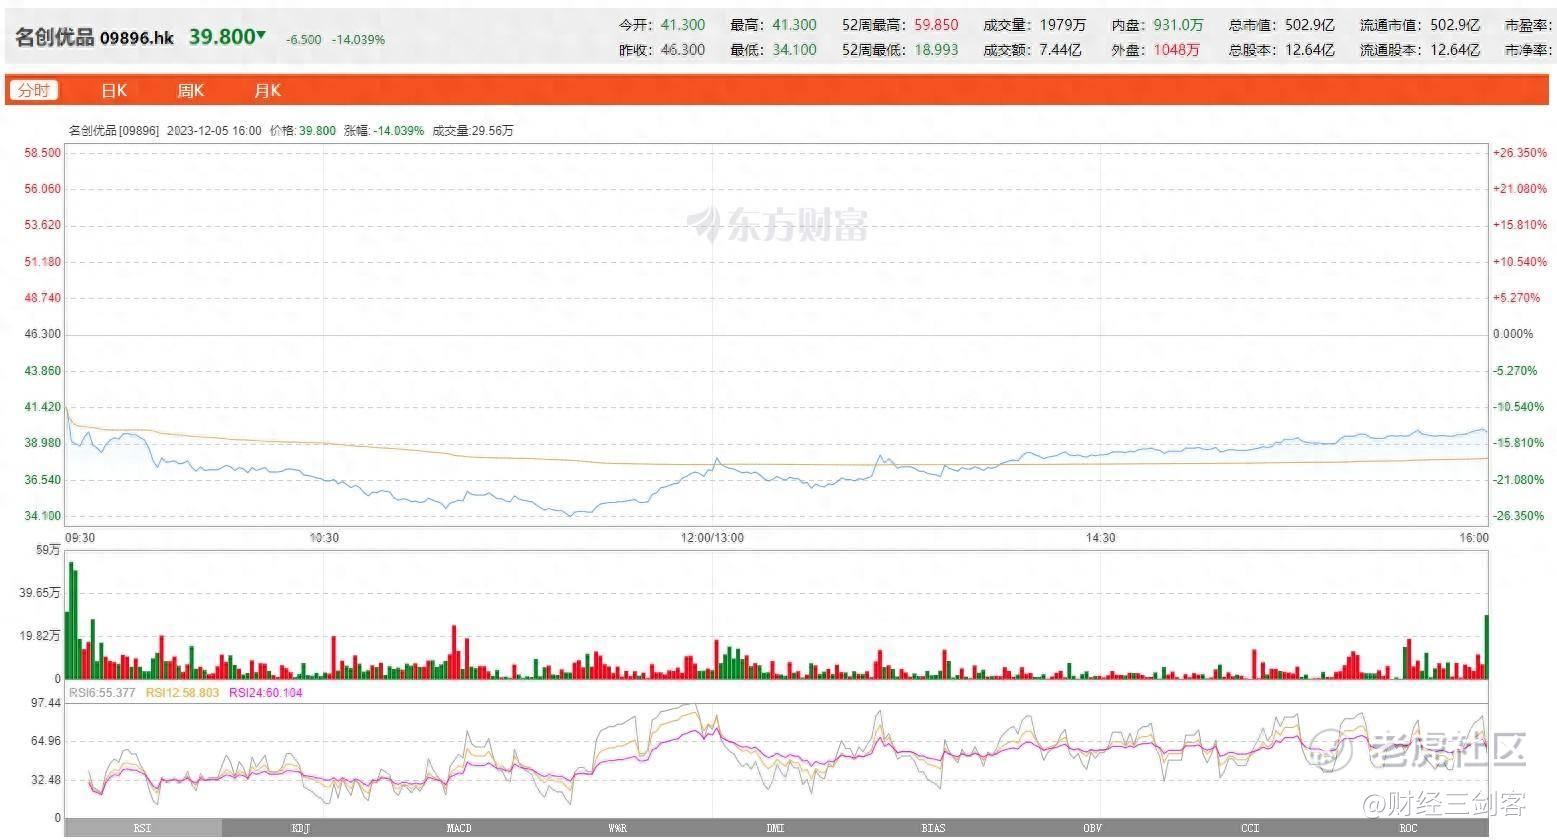Select the BIAS indicator tab
Viewport: 1557px width, 840px height.
(933, 828)
